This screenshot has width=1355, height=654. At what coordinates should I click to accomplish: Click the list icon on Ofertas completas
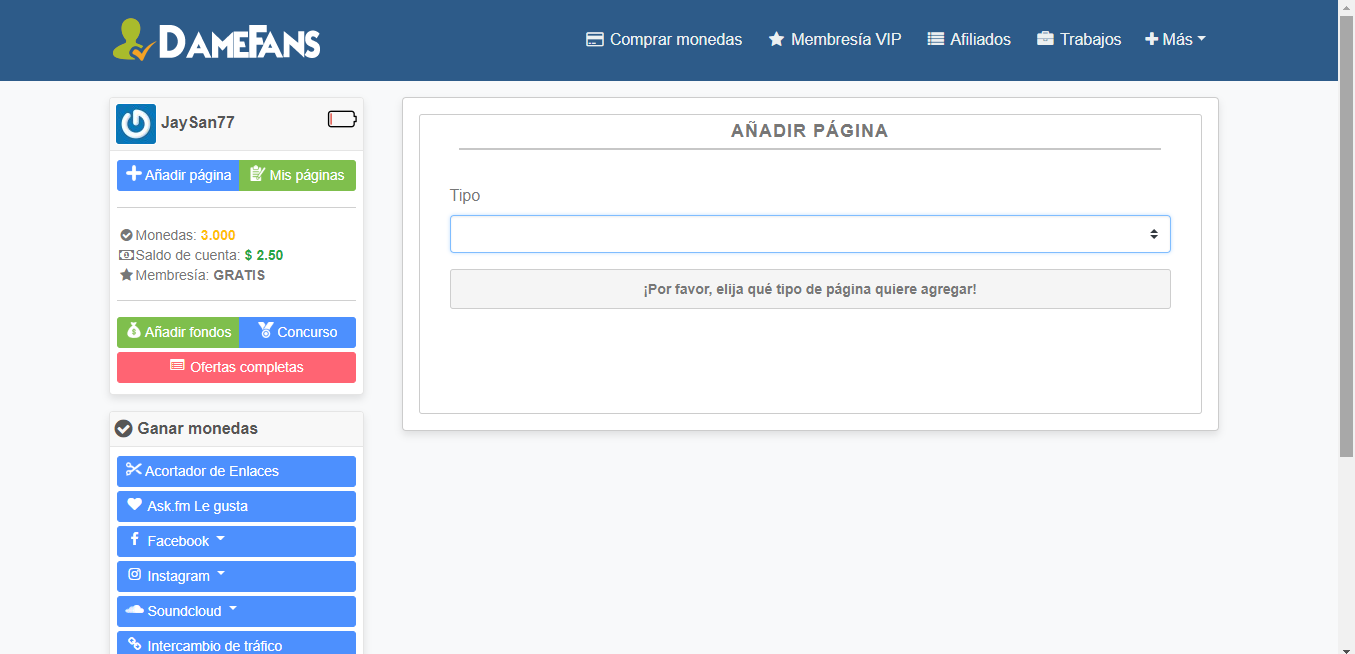(178, 366)
